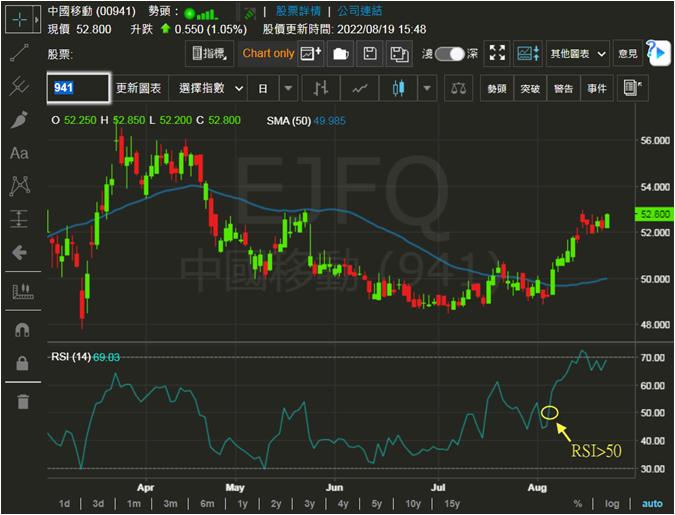Select the 10y time range
675x515 pixels.
[413, 503]
